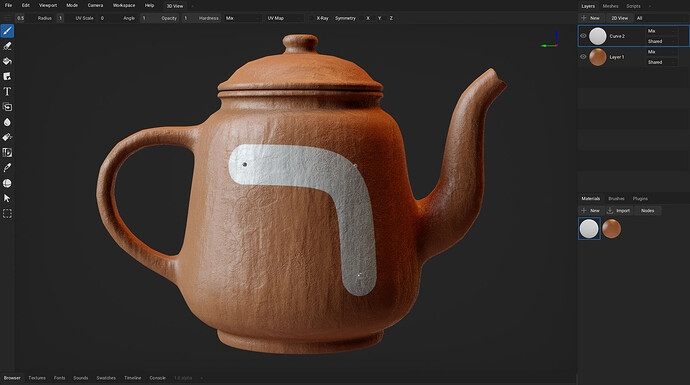The image size is (690, 385).
Task: Click the Nodes button
Action: click(647, 211)
